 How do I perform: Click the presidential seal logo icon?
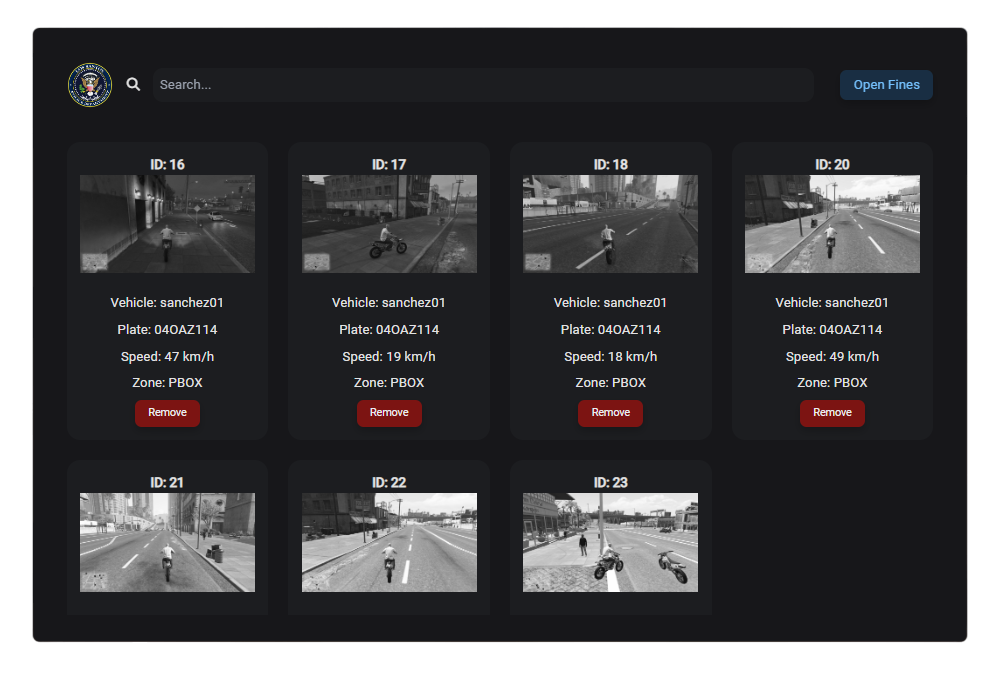90,85
